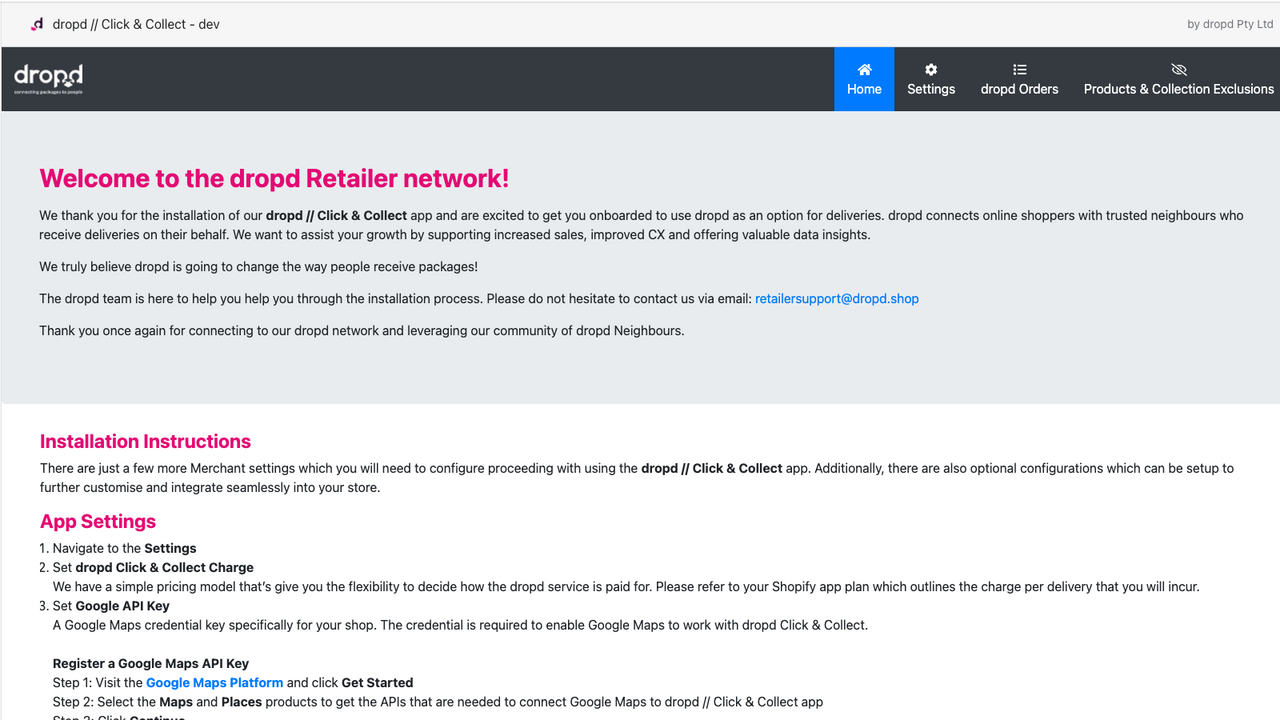Email retailersupport@dropd.shop link
1280x720 pixels.
[837, 298]
